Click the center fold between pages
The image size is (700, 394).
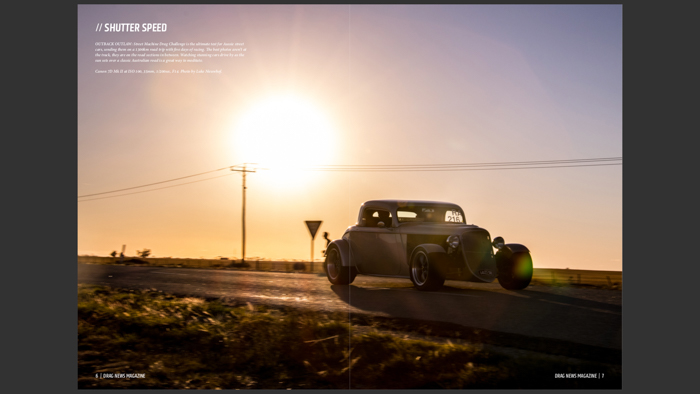(x=350, y=196)
